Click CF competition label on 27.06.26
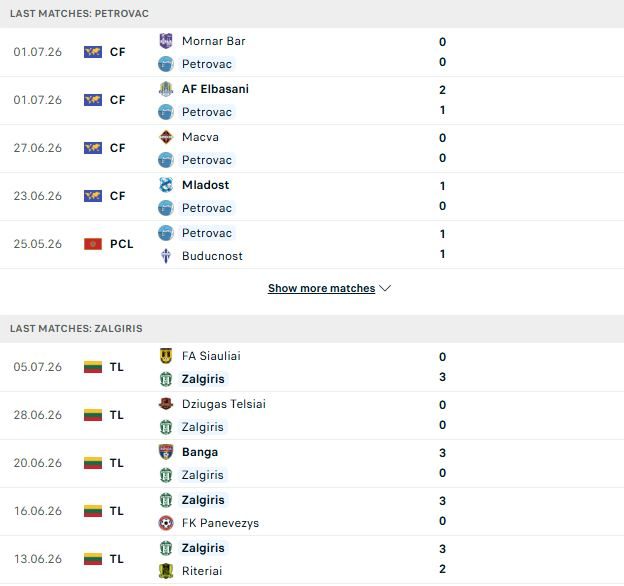 [x=117, y=148]
